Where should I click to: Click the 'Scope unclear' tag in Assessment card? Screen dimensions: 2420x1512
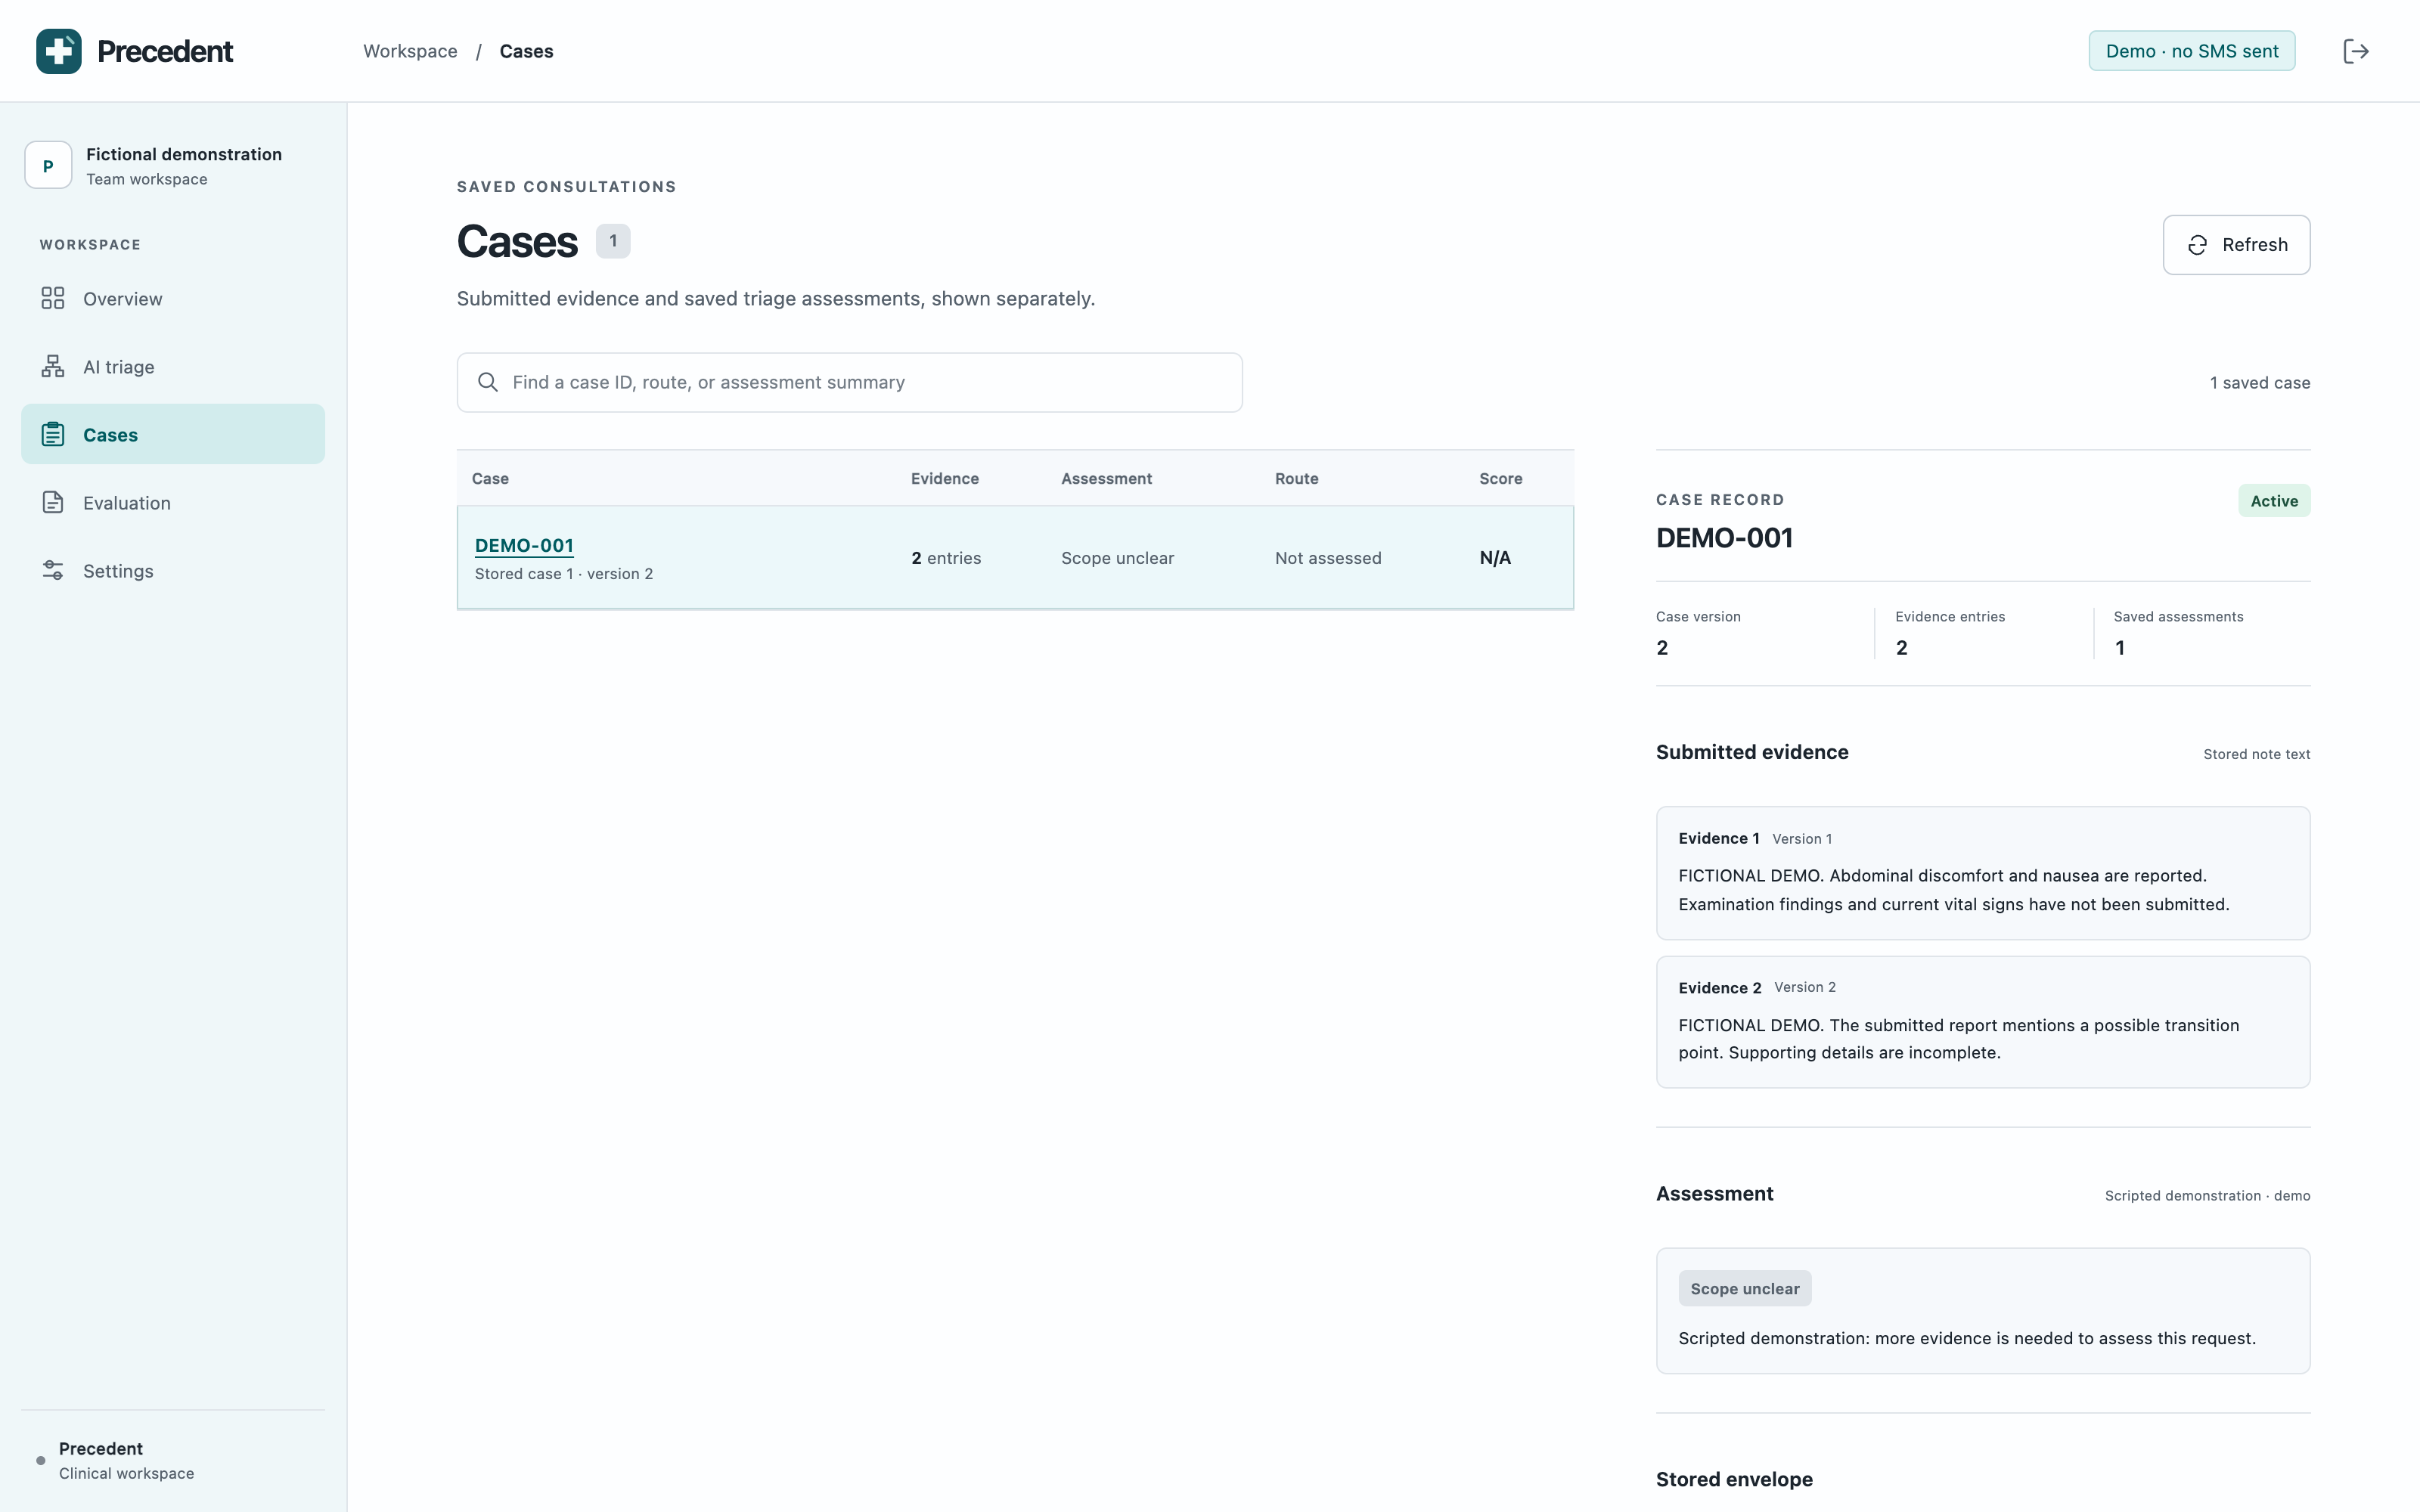1744,1289
